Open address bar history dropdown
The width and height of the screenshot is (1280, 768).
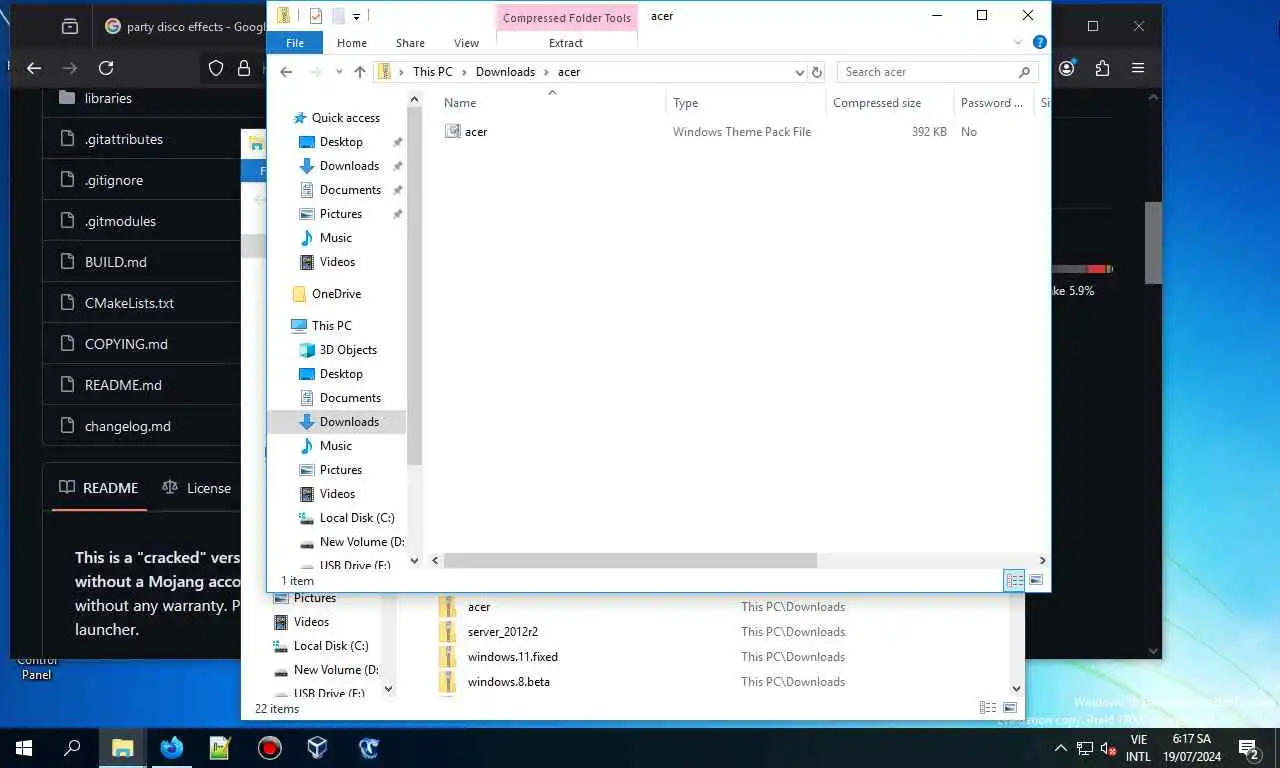(799, 72)
